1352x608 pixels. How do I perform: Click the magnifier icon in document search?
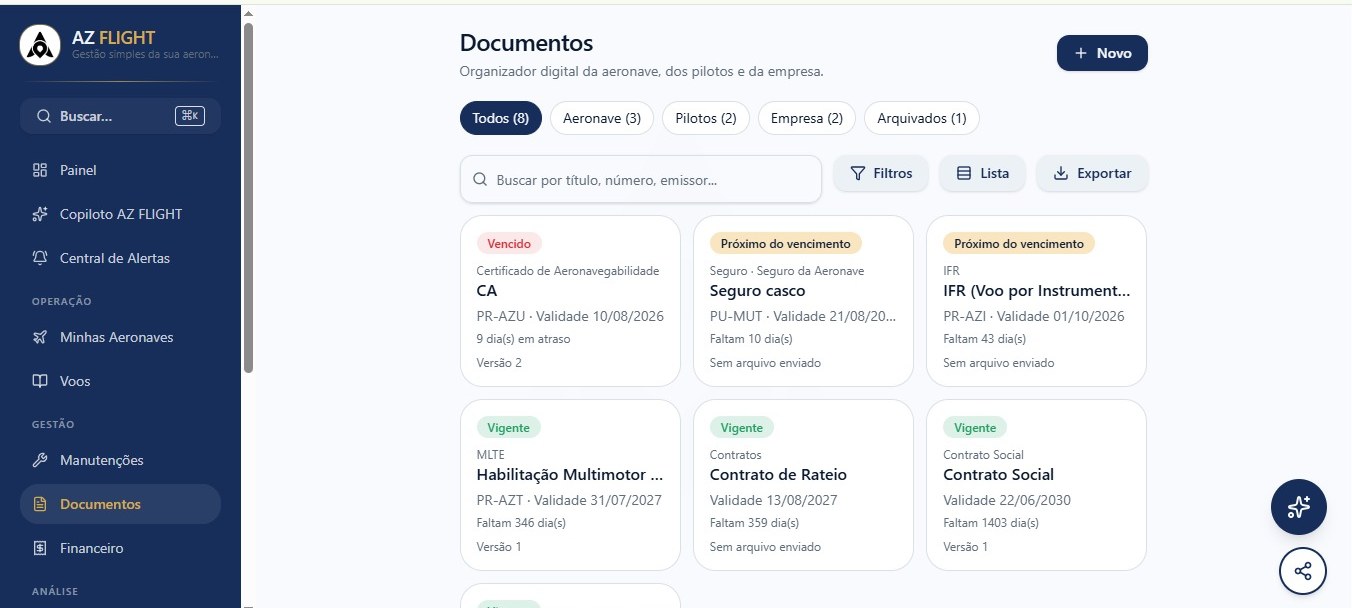tap(481, 180)
